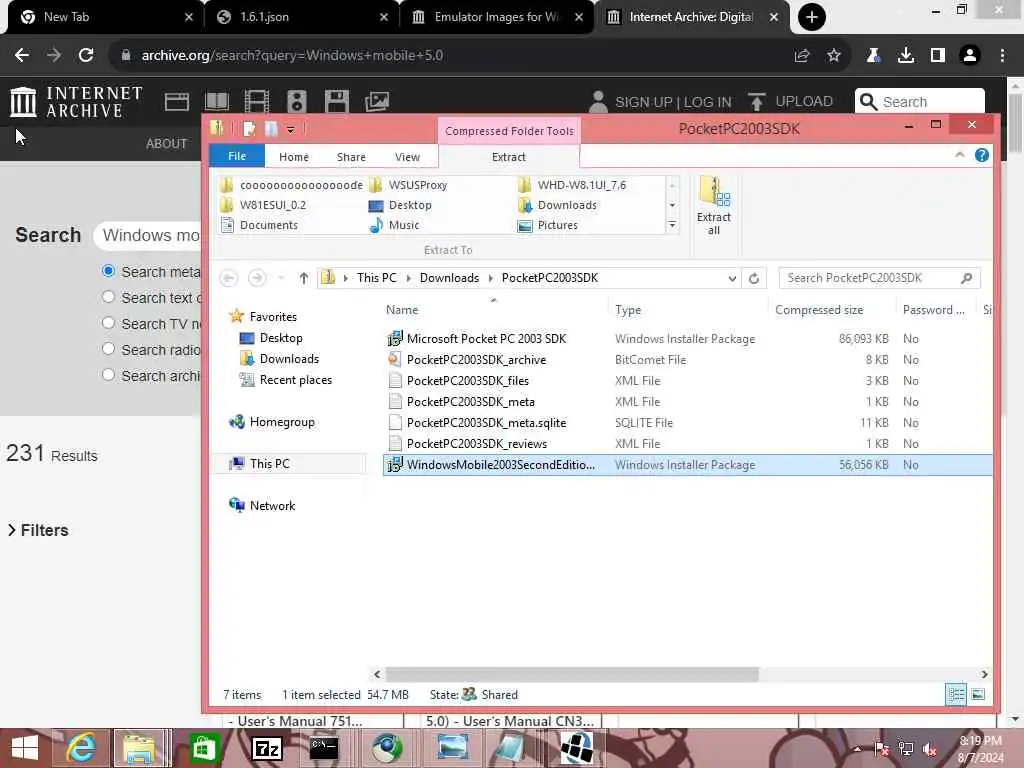This screenshot has height=768, width=1024.
Task: Open Chrome profile avatar icon
Action: tap(970, 56)
